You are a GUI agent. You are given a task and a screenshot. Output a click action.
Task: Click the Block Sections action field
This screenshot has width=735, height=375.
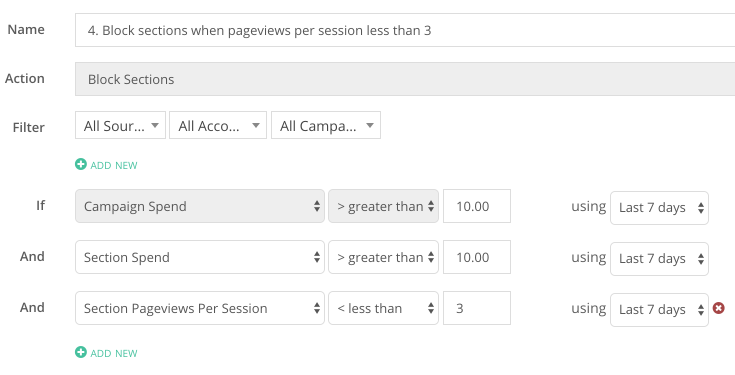click(x=405, y=79)
